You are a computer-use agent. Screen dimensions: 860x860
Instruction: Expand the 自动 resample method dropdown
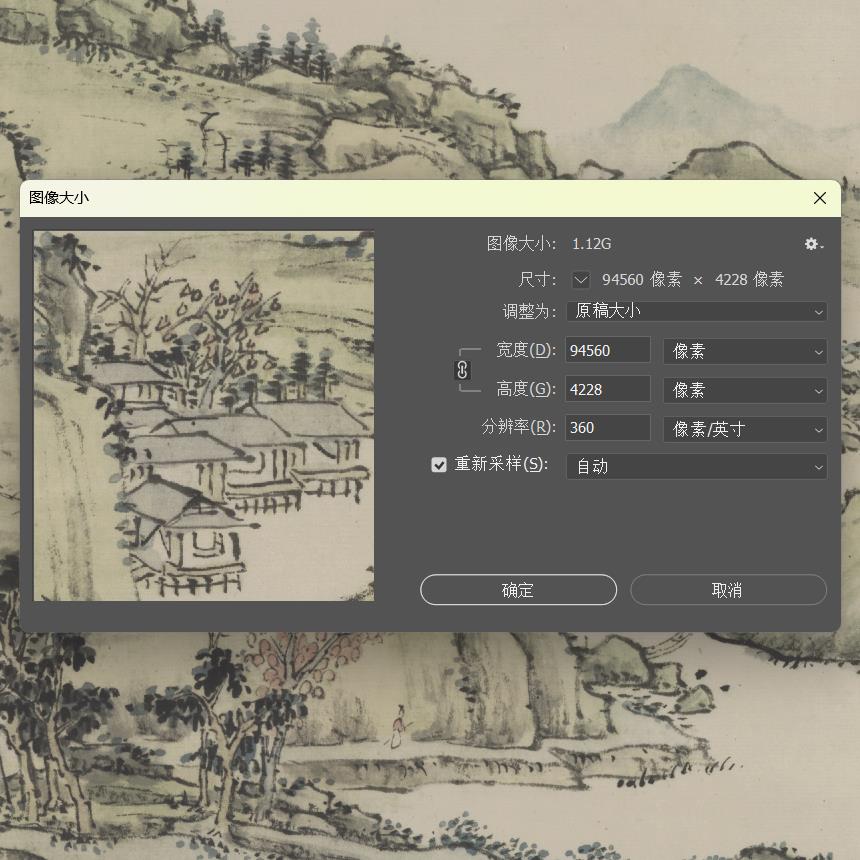(x=697, y=467)
